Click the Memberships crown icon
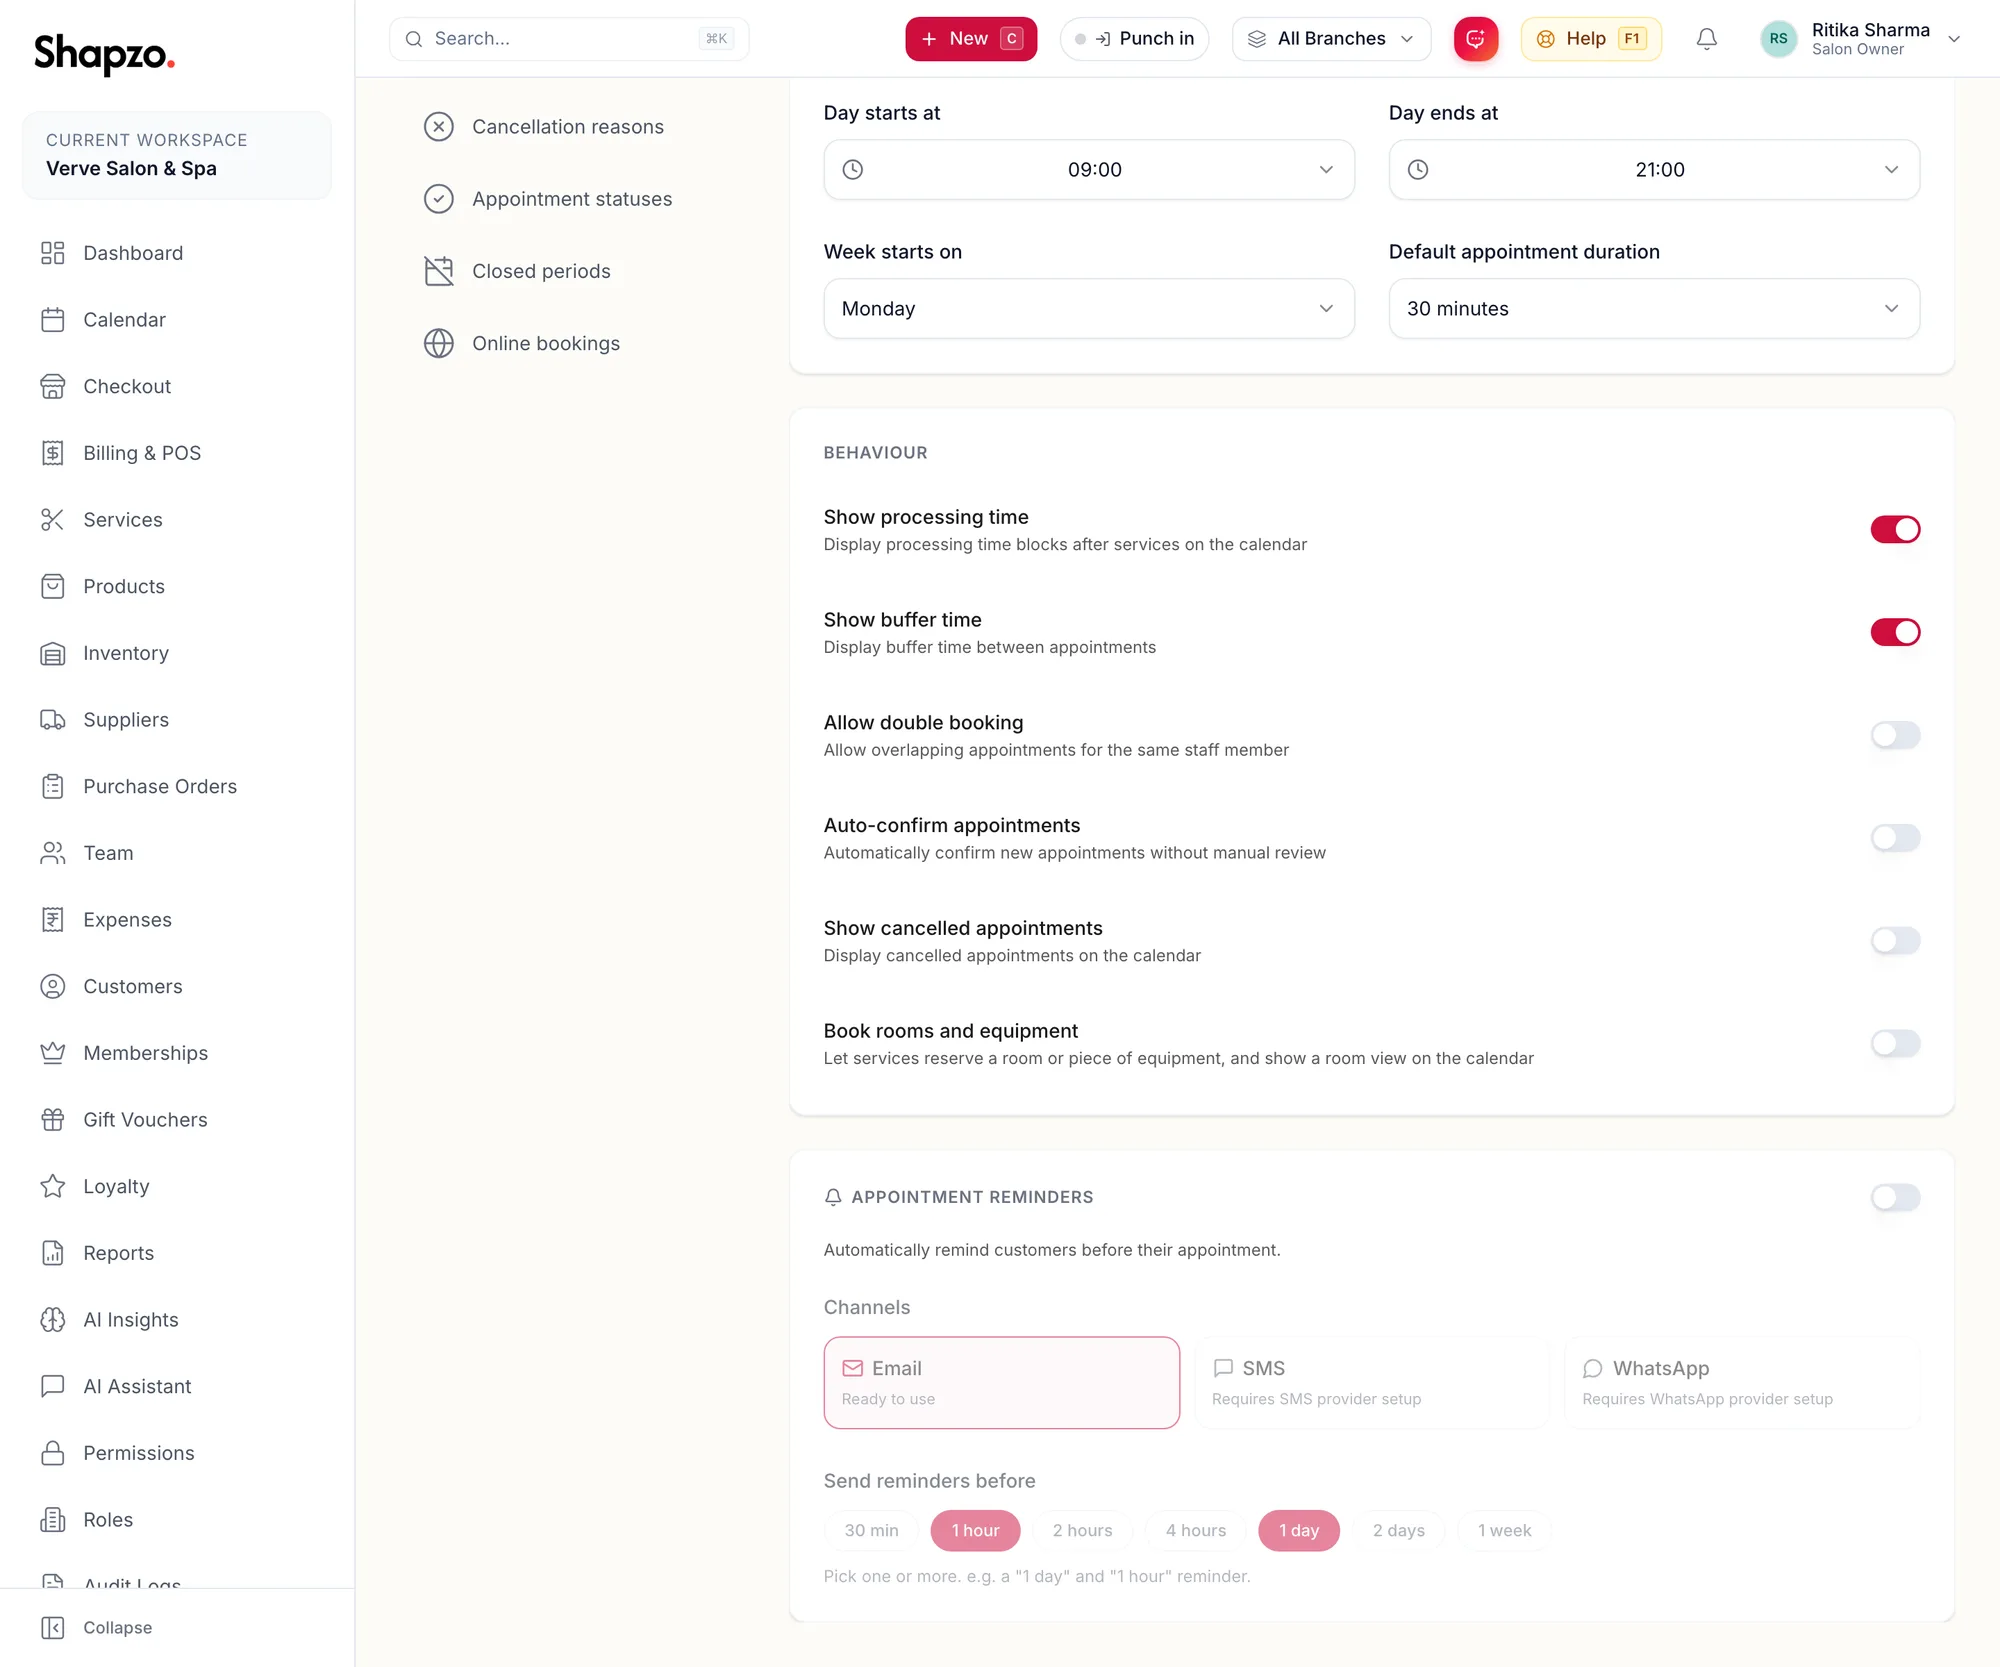 [x=53, y=1053]
